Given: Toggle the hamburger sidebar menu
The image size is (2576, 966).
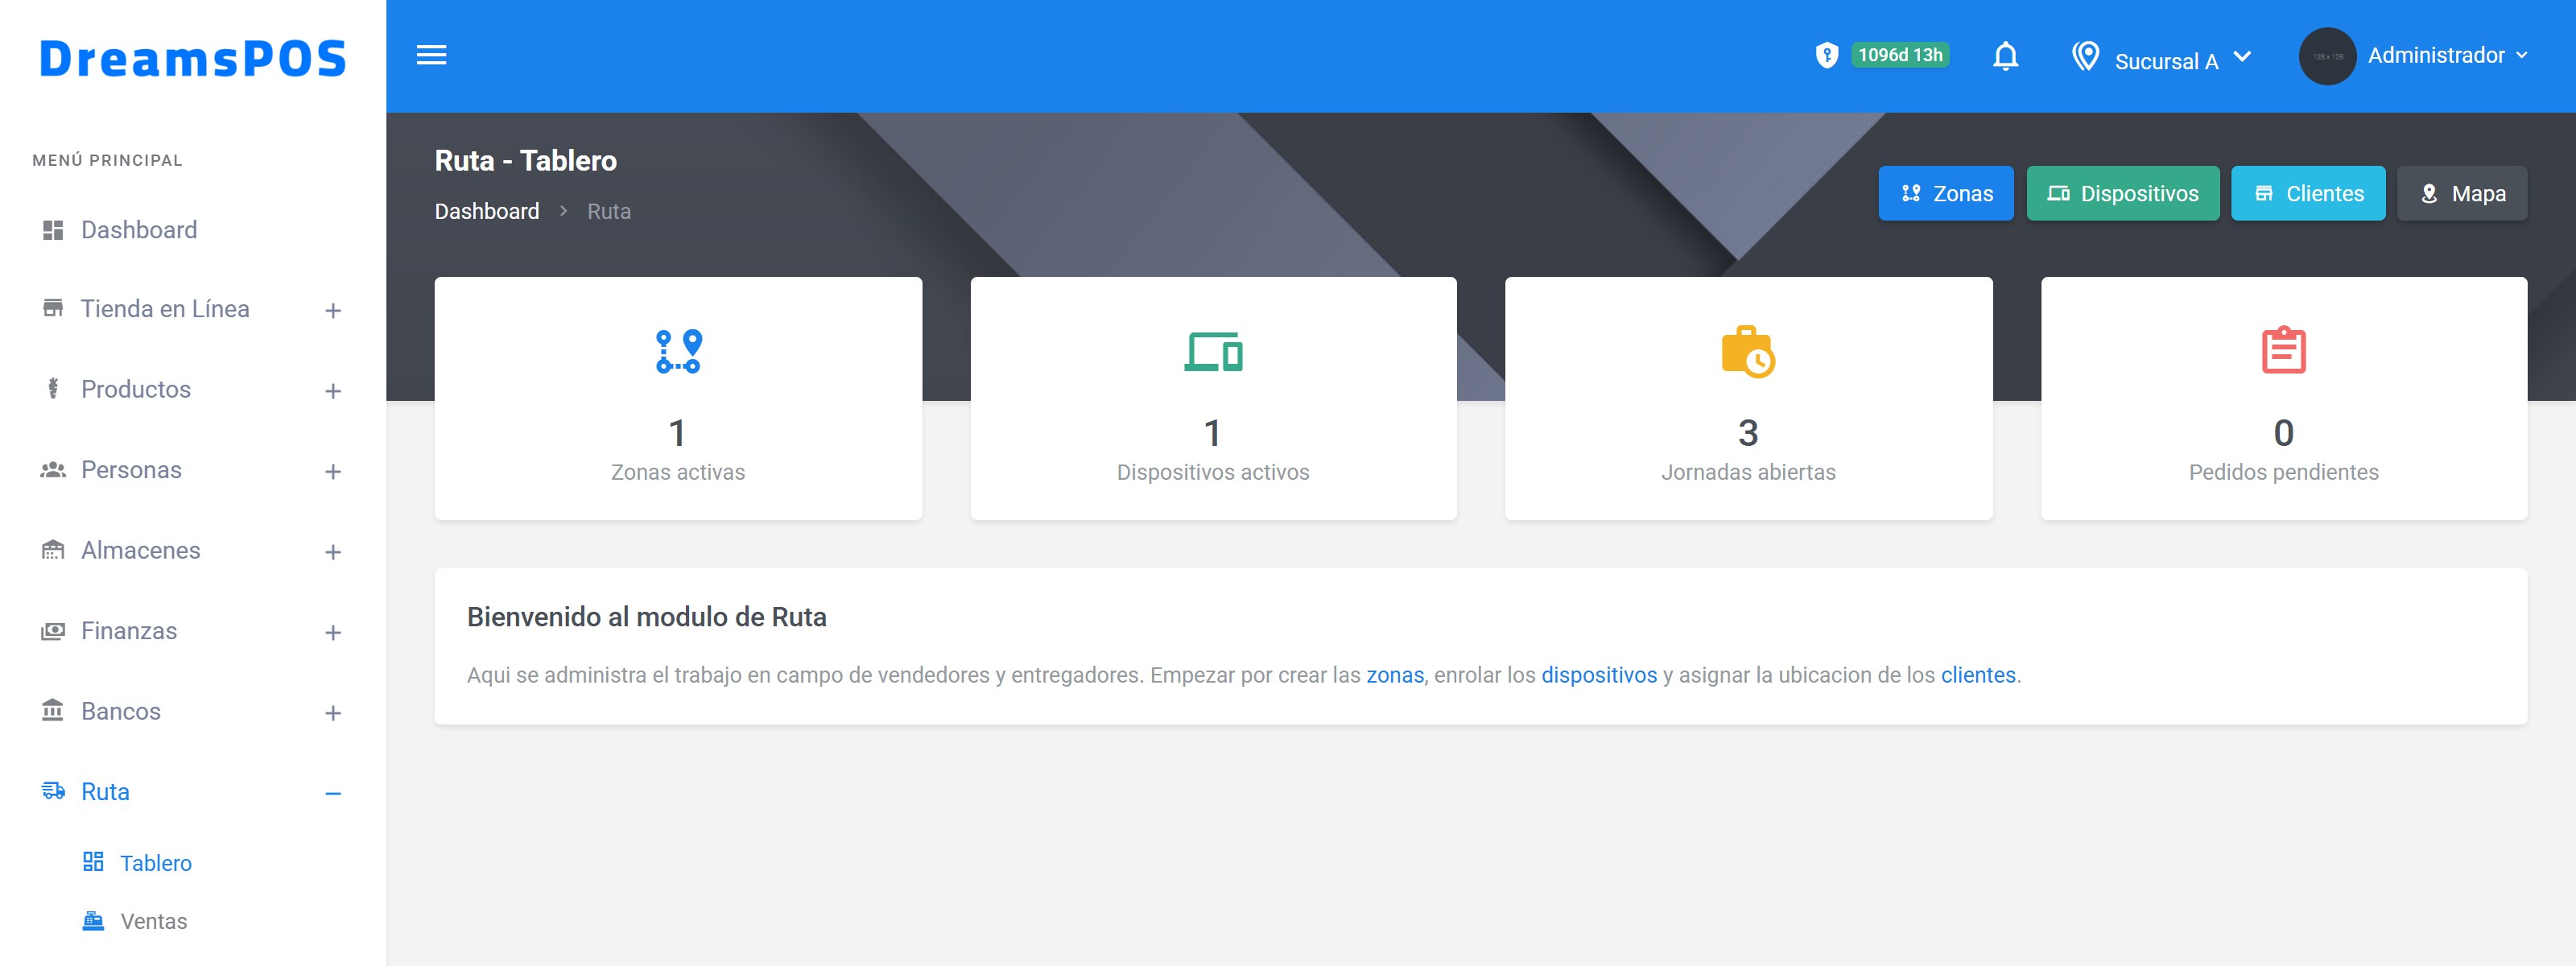Looking at the screenshot, I should pos(431,55).
